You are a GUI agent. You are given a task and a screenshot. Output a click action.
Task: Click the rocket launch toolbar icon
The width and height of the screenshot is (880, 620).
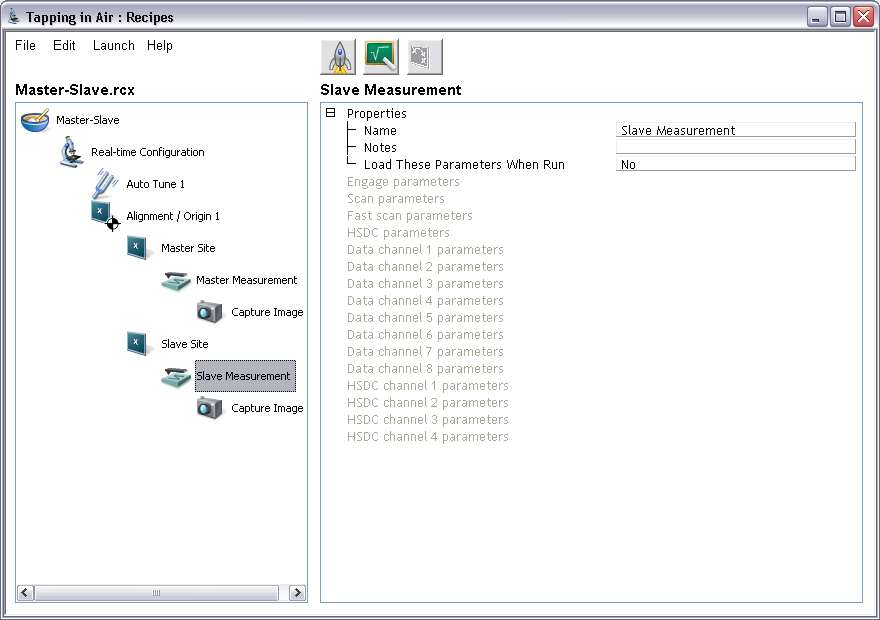coord(338,57)
